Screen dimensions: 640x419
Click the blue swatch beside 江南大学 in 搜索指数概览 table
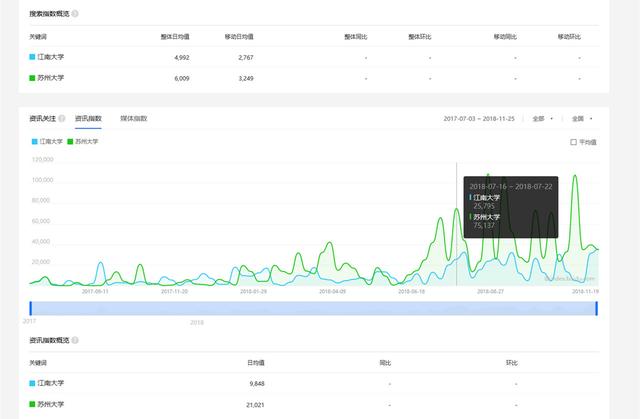(x=32, y=57)
